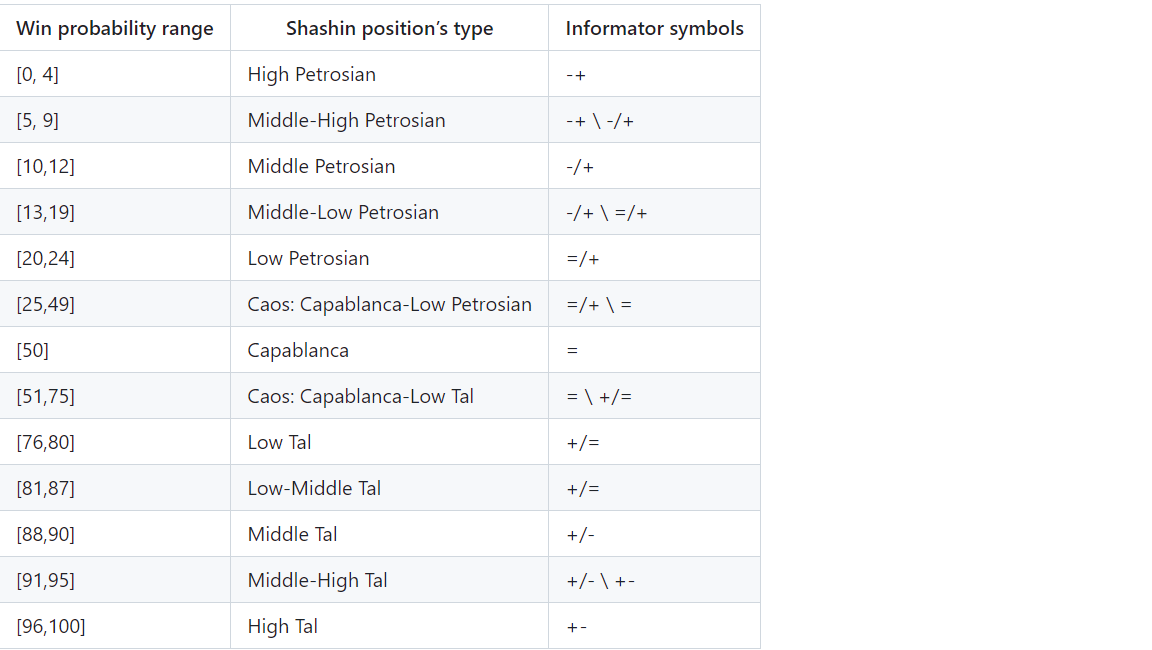Click the Win probability range column header

(x=115, y=28)
